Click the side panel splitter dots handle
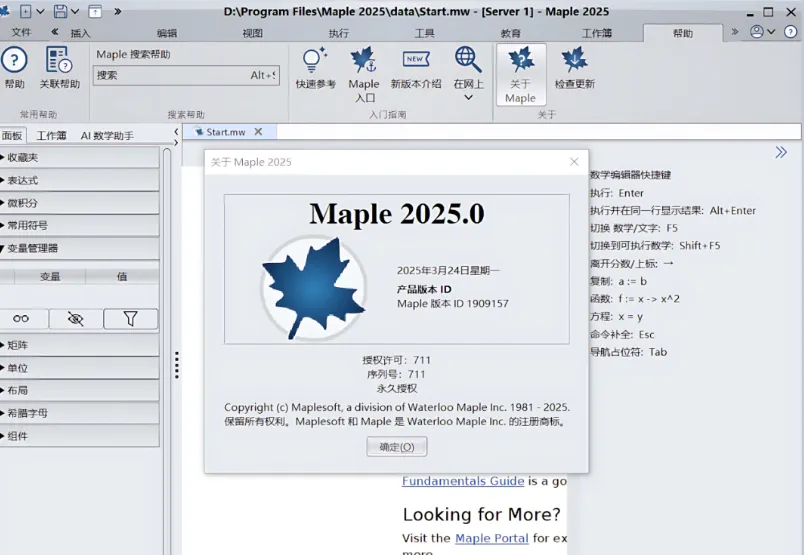The image size is (804, 555). tap(177, 365)
